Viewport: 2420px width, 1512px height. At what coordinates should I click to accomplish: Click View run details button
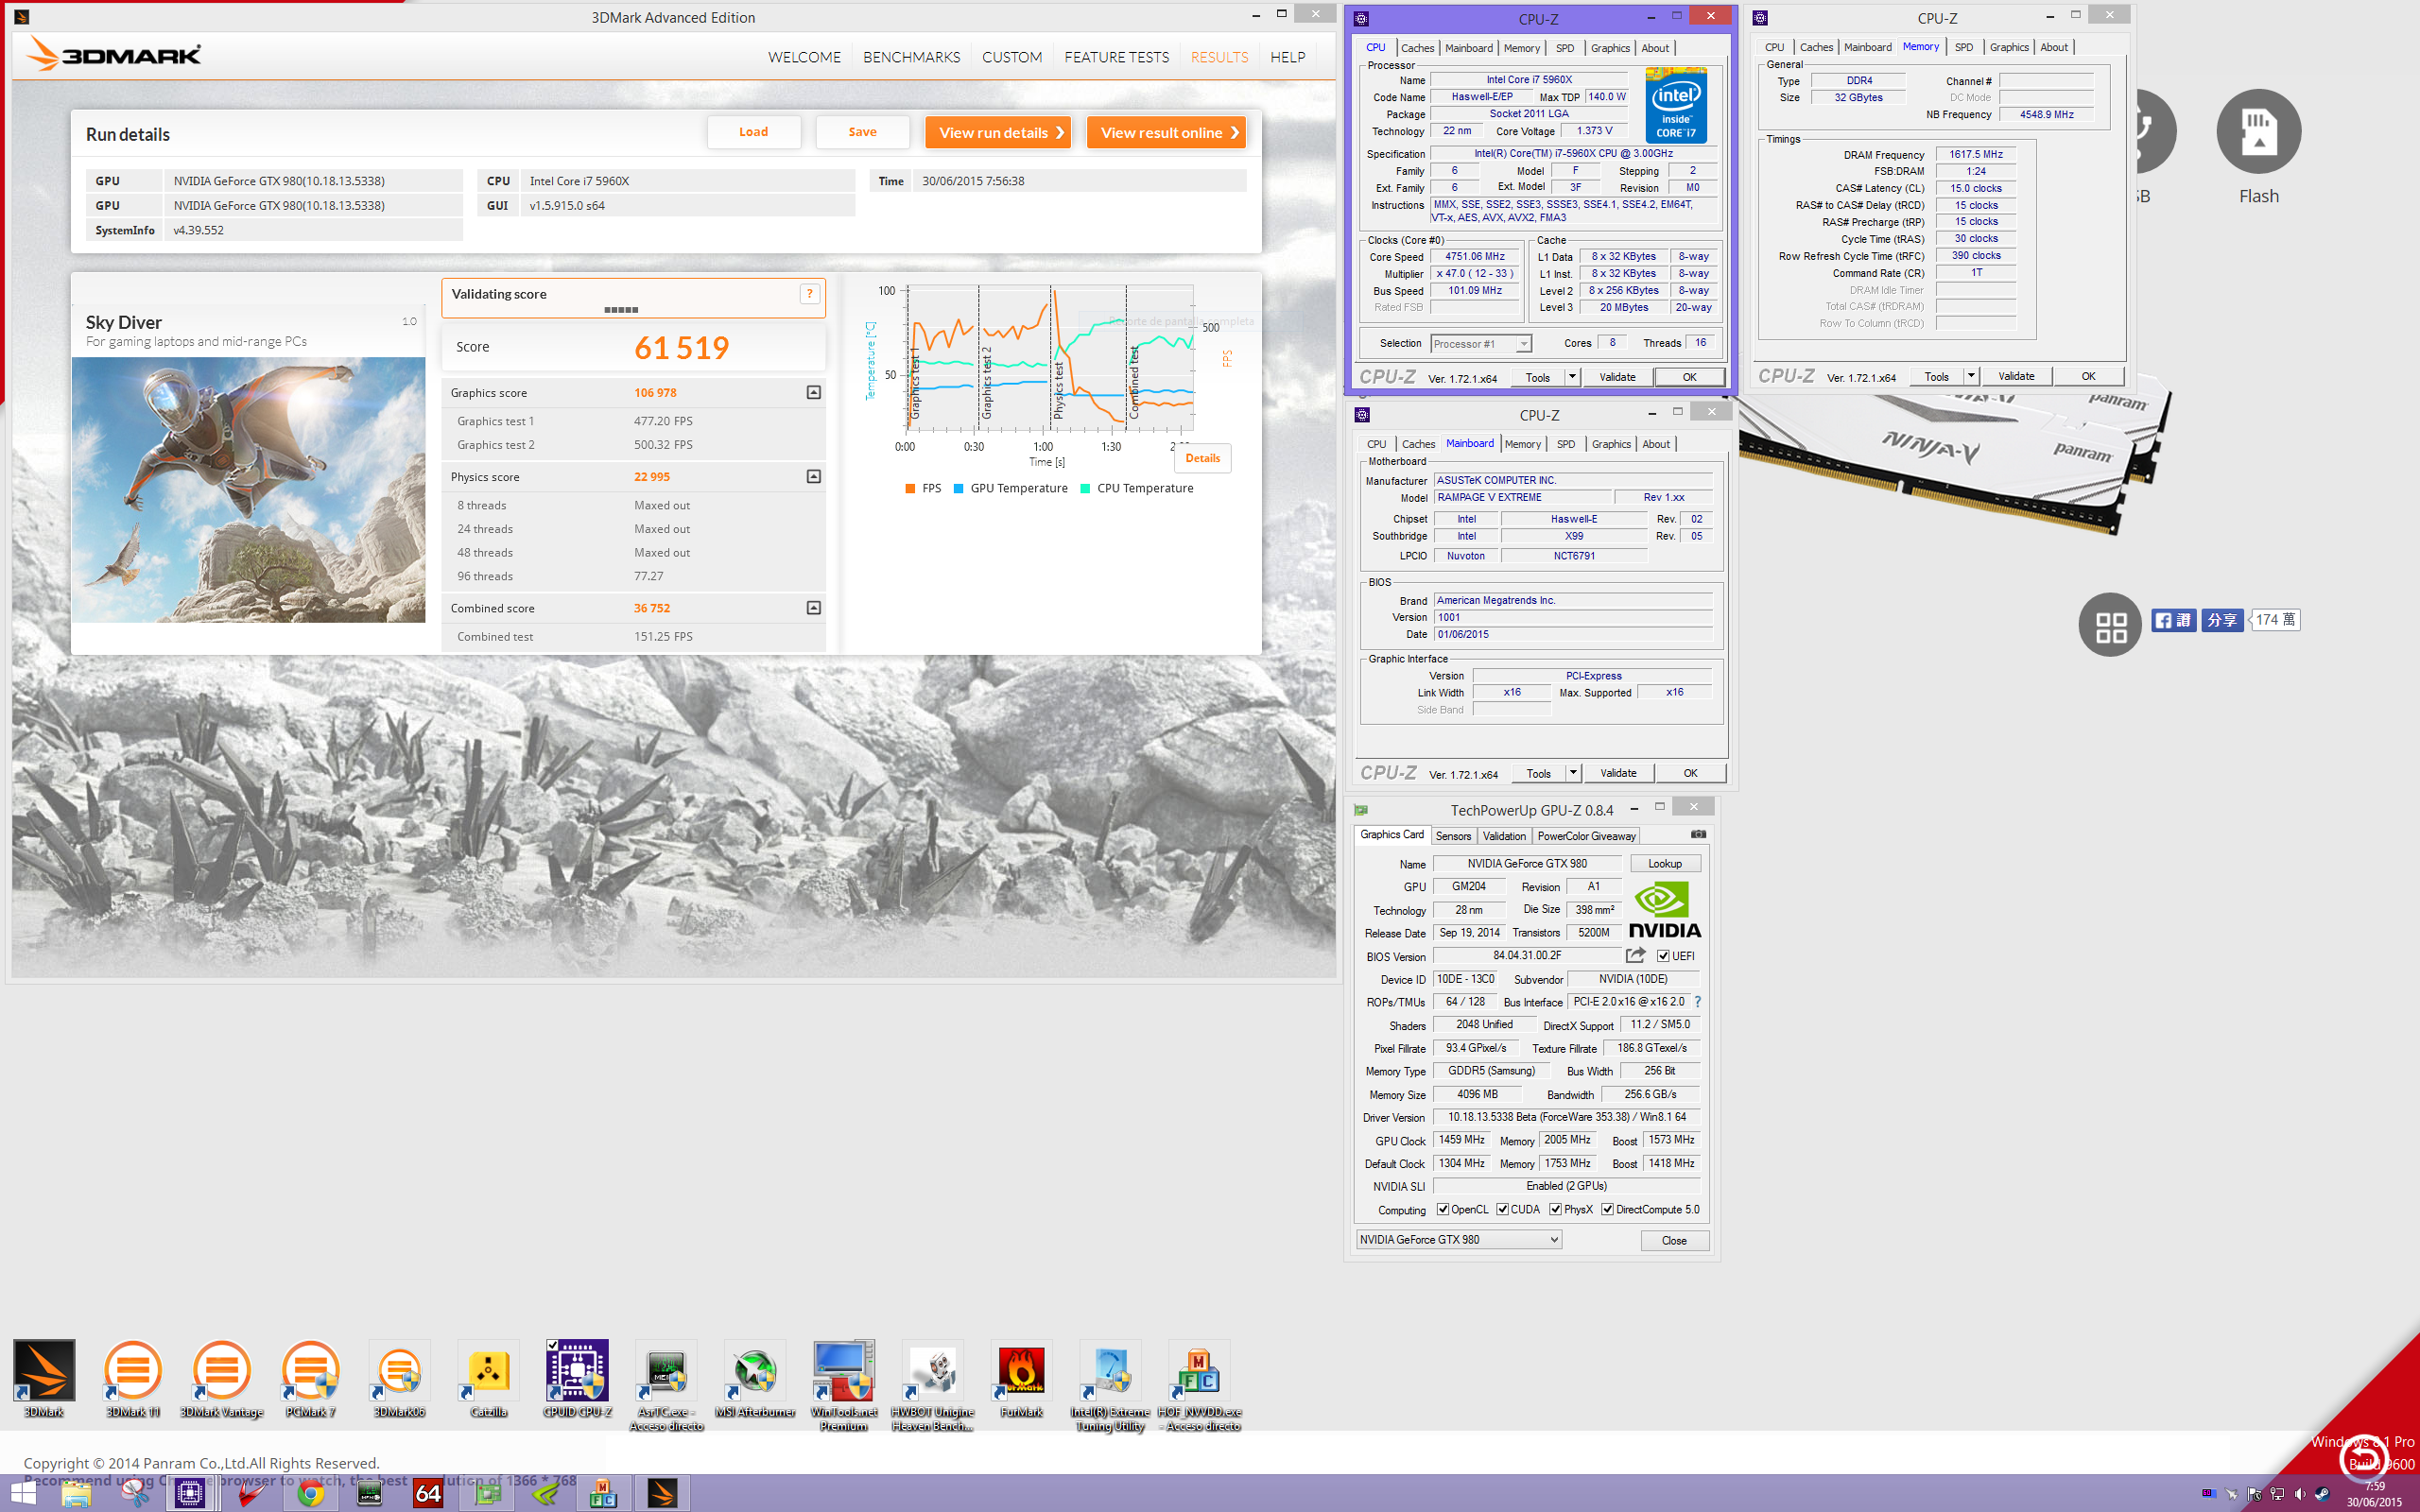(998, 132)
